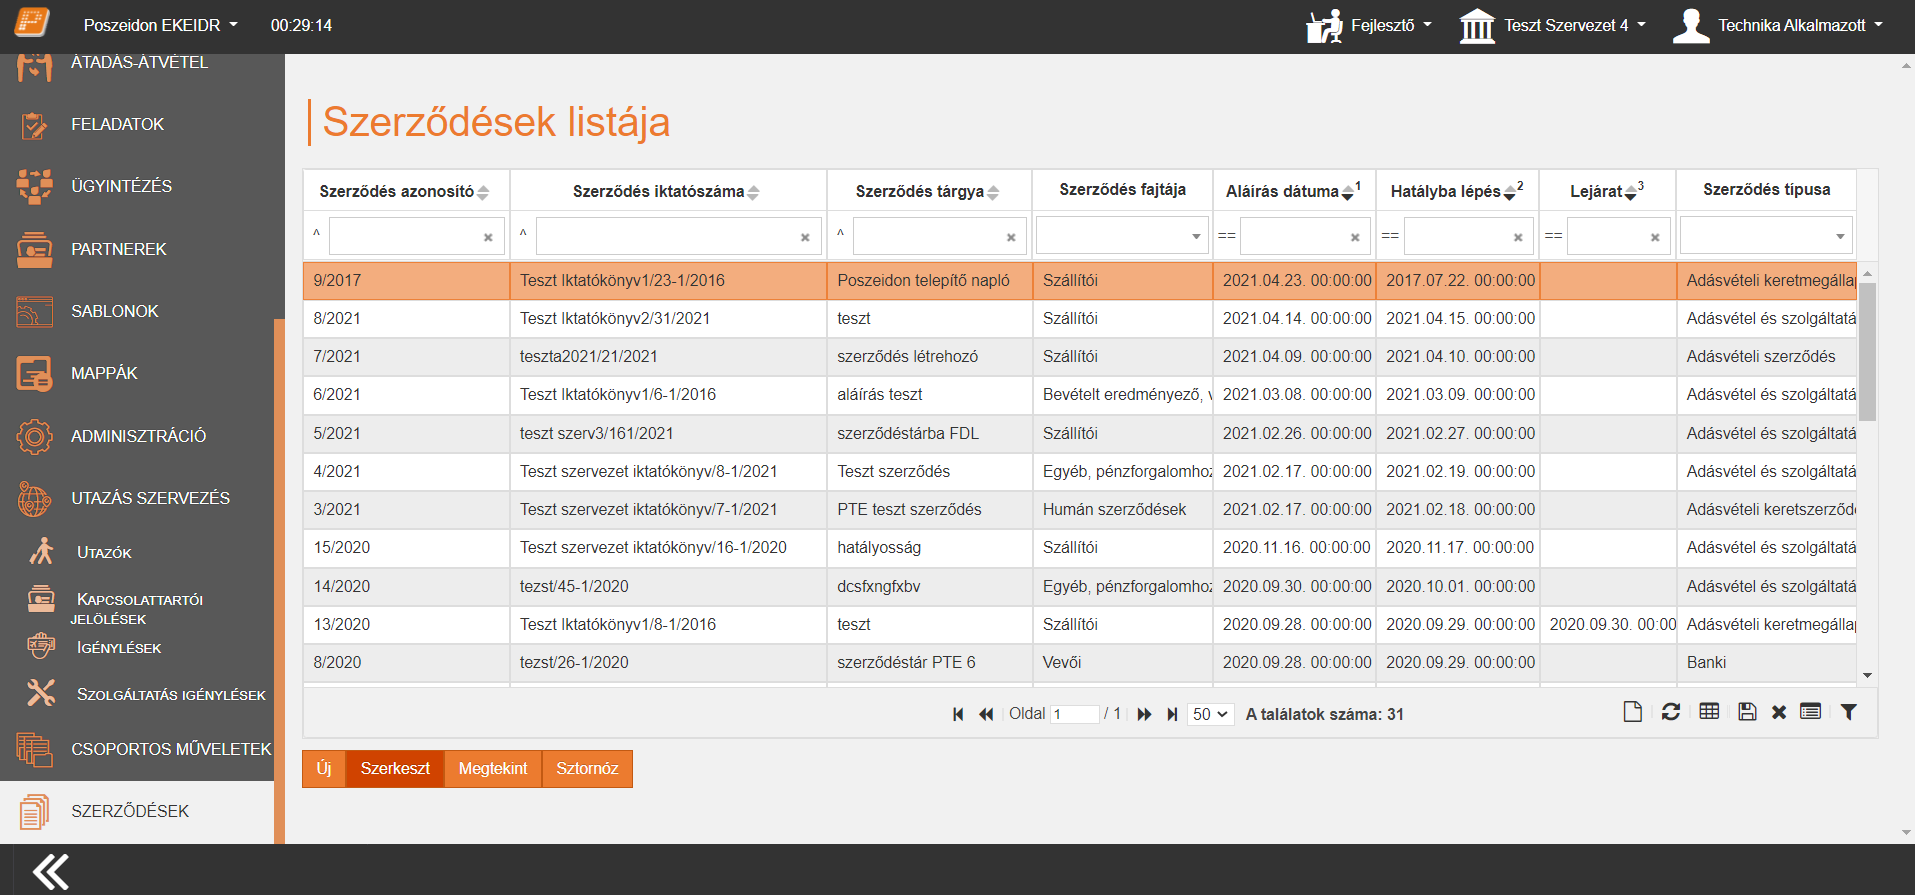
Task: Sort by Aláírás dátuma column
Action: (1292, 191)
